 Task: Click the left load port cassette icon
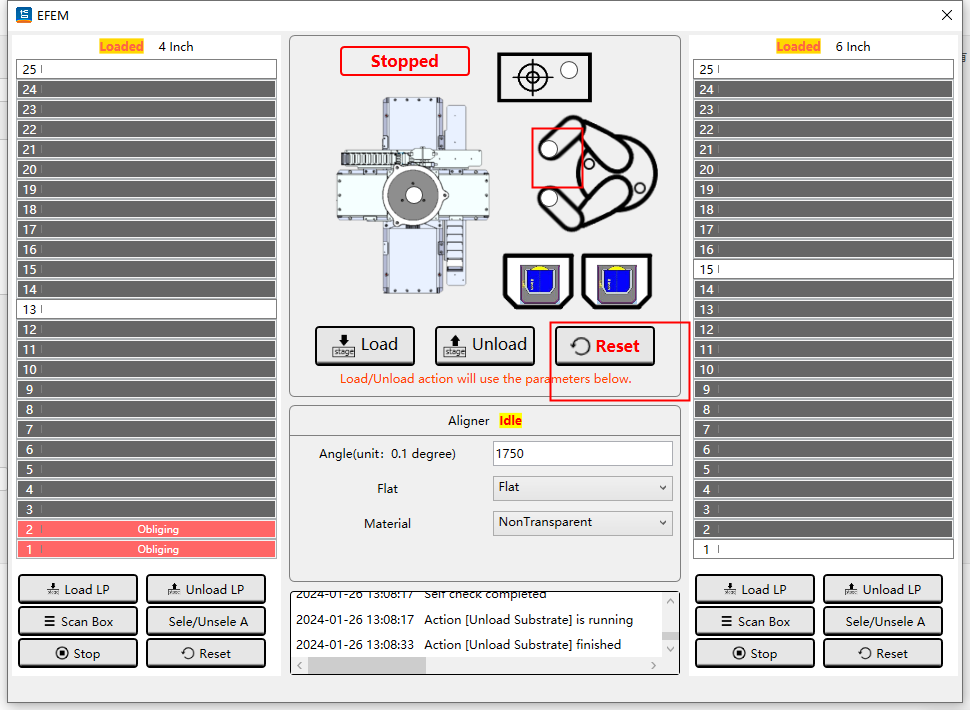tap(538, 281)
